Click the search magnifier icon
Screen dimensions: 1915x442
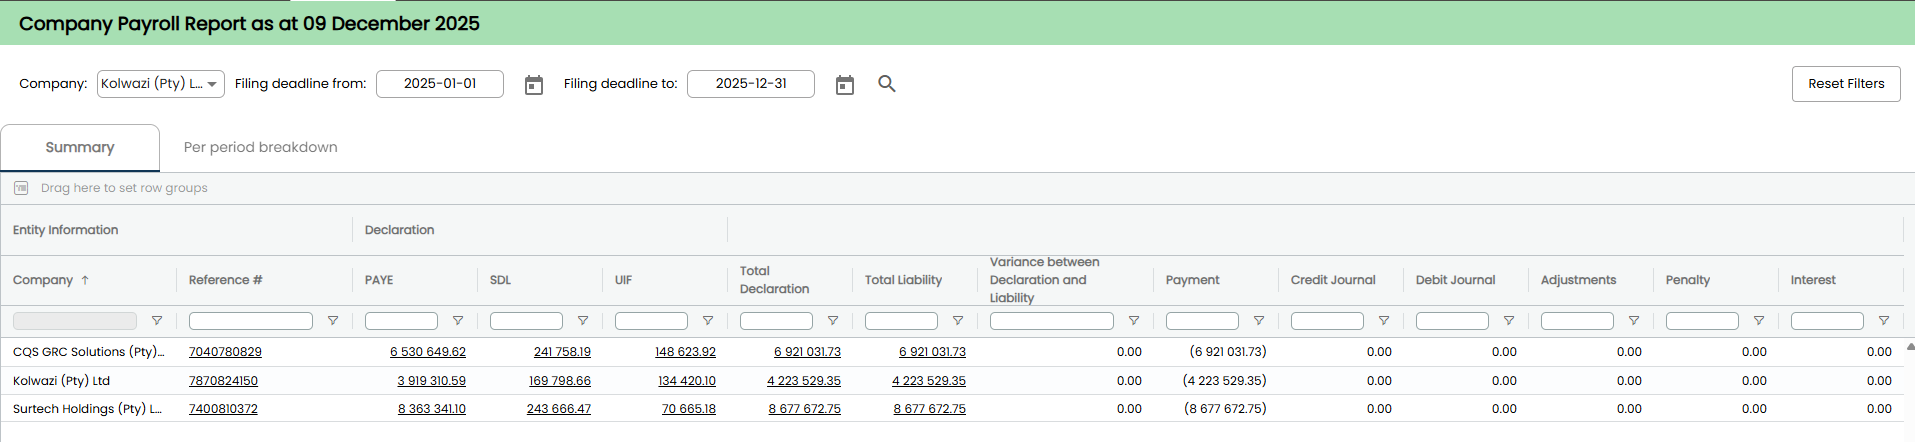point(887,84)
